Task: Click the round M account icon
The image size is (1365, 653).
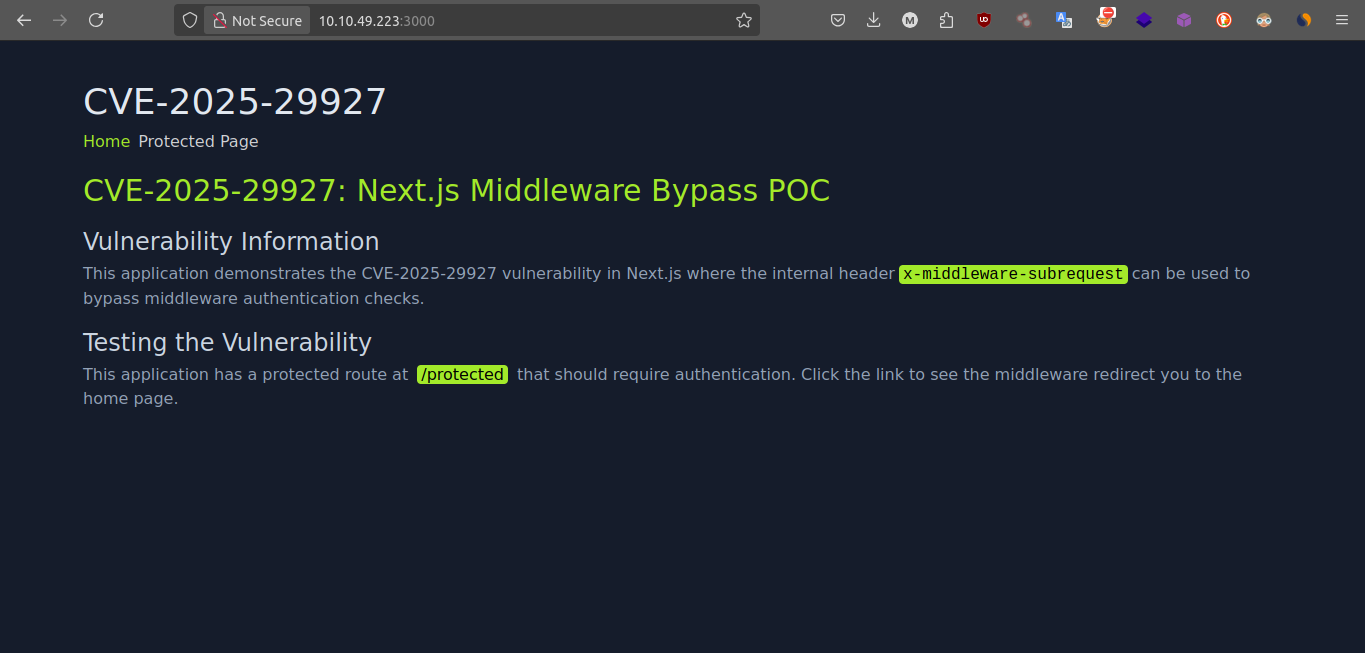Action: pos(910,20)
